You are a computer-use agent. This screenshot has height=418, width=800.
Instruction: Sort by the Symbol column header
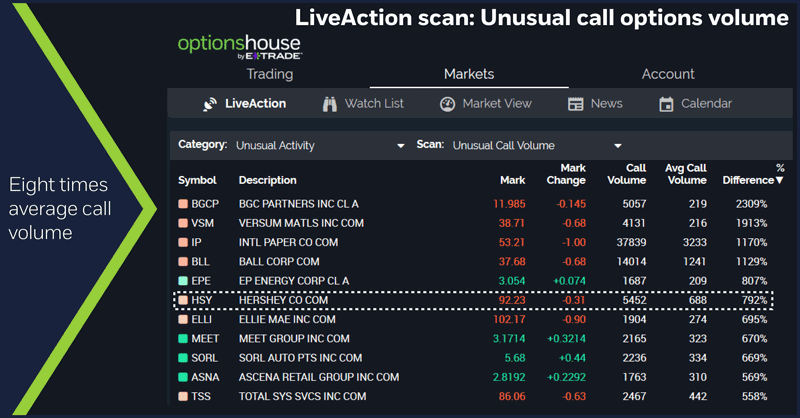point(197,181)
